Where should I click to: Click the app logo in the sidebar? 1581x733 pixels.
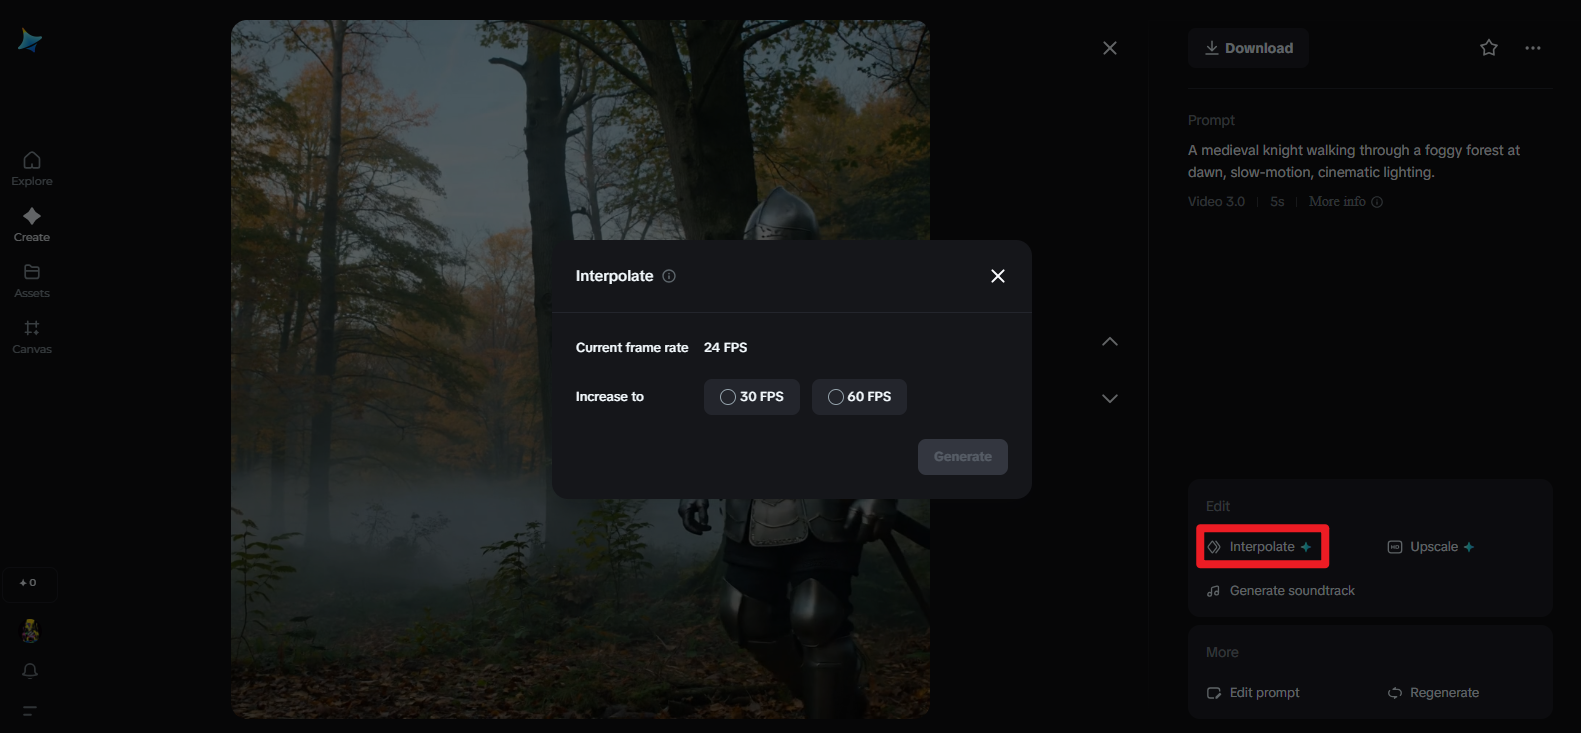pyautogui.click(x=30, y=40)
